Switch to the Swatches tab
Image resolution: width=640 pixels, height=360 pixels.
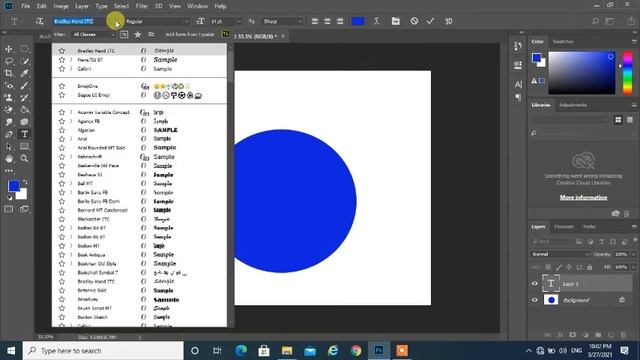click(563, 42)
